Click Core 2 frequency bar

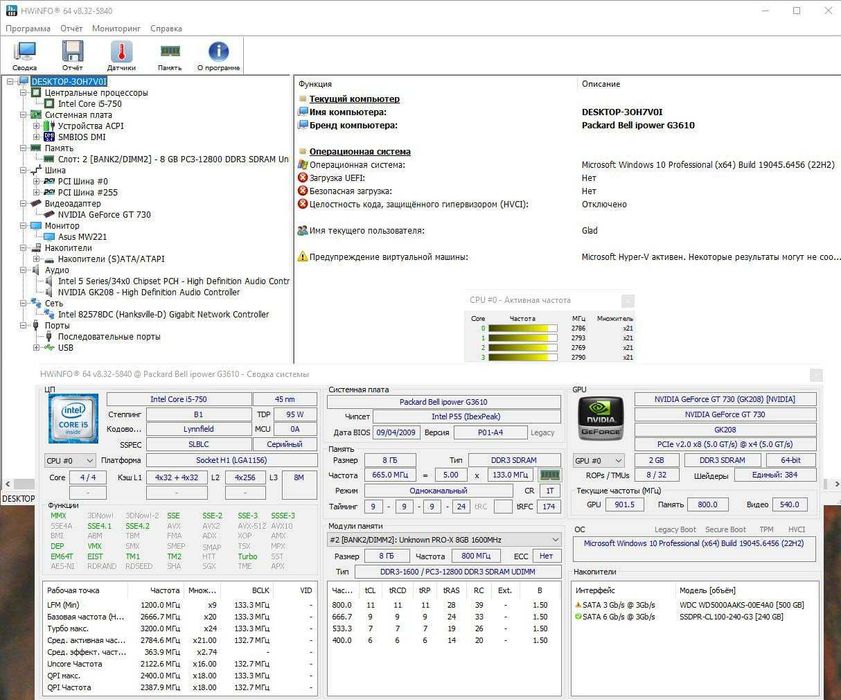(522, 348)
